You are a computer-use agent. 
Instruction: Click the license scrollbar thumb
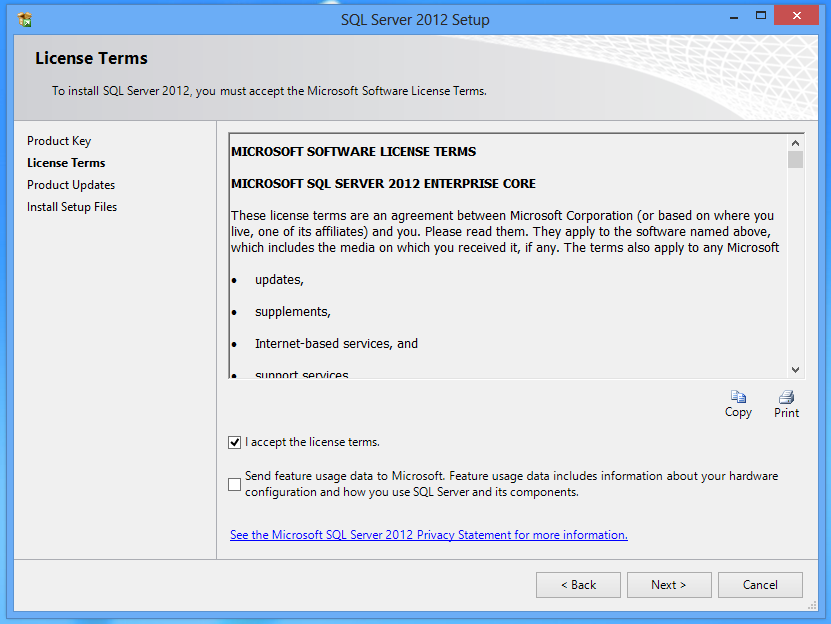795,160
